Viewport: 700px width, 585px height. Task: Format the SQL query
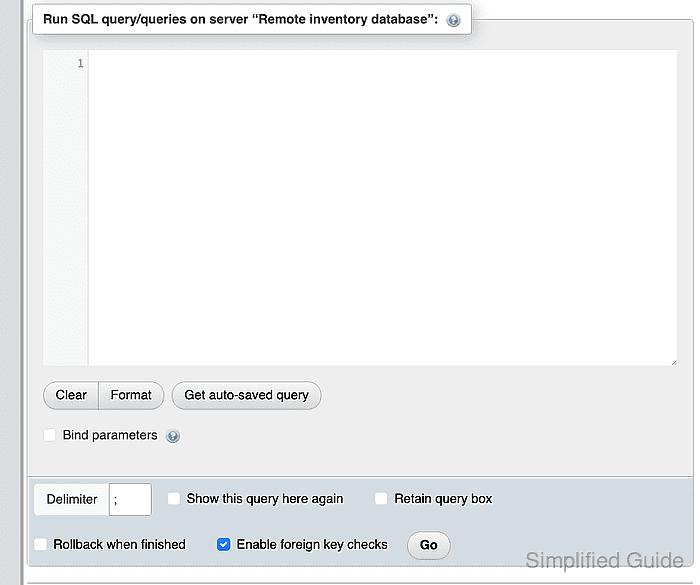pos(131,395)
